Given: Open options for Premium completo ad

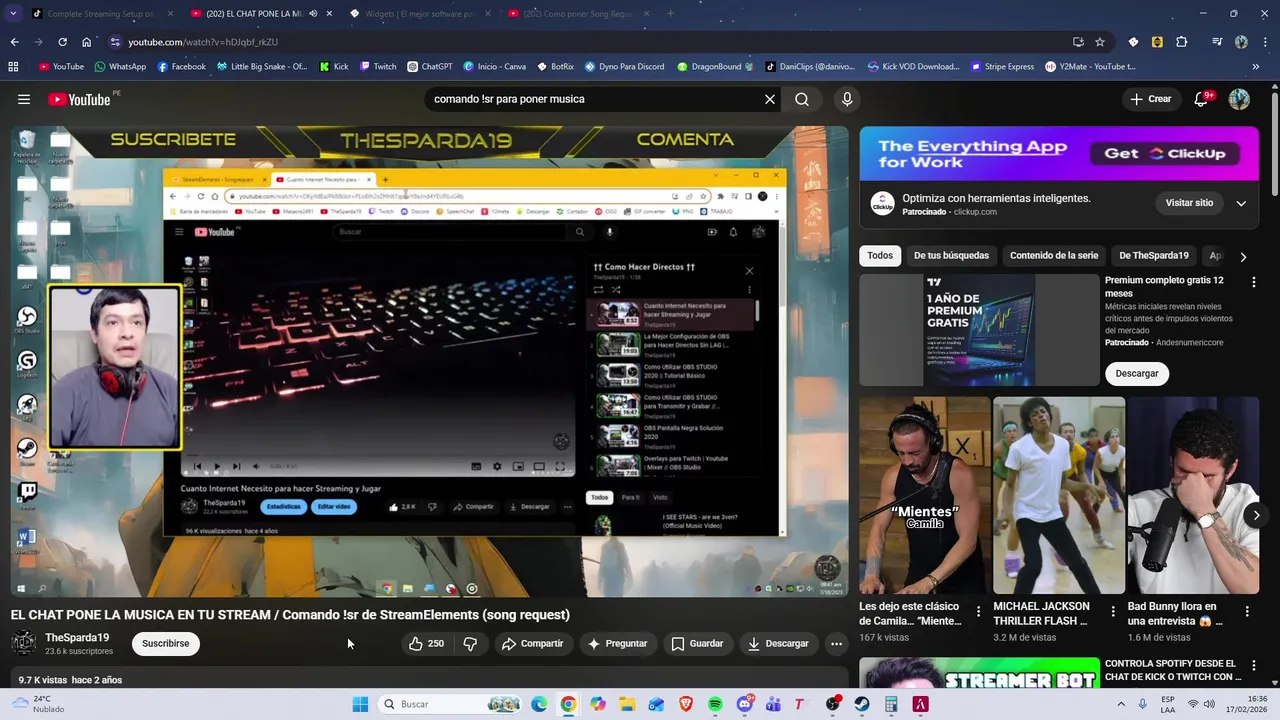Looking at the screenshot, I should (x=1254, y=283).
